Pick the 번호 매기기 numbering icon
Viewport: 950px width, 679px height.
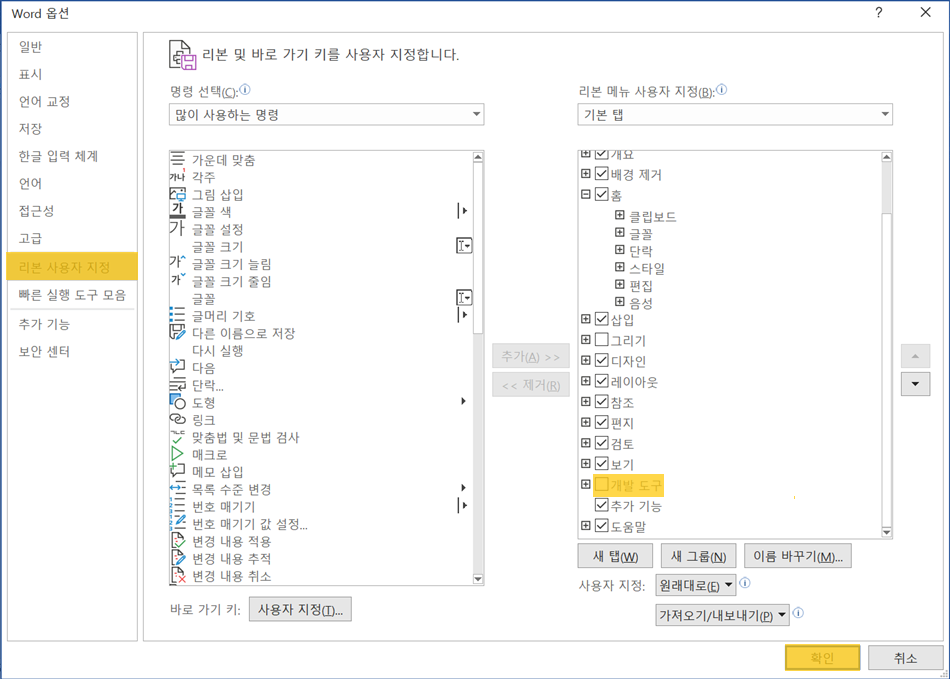(x=178, y=506)
